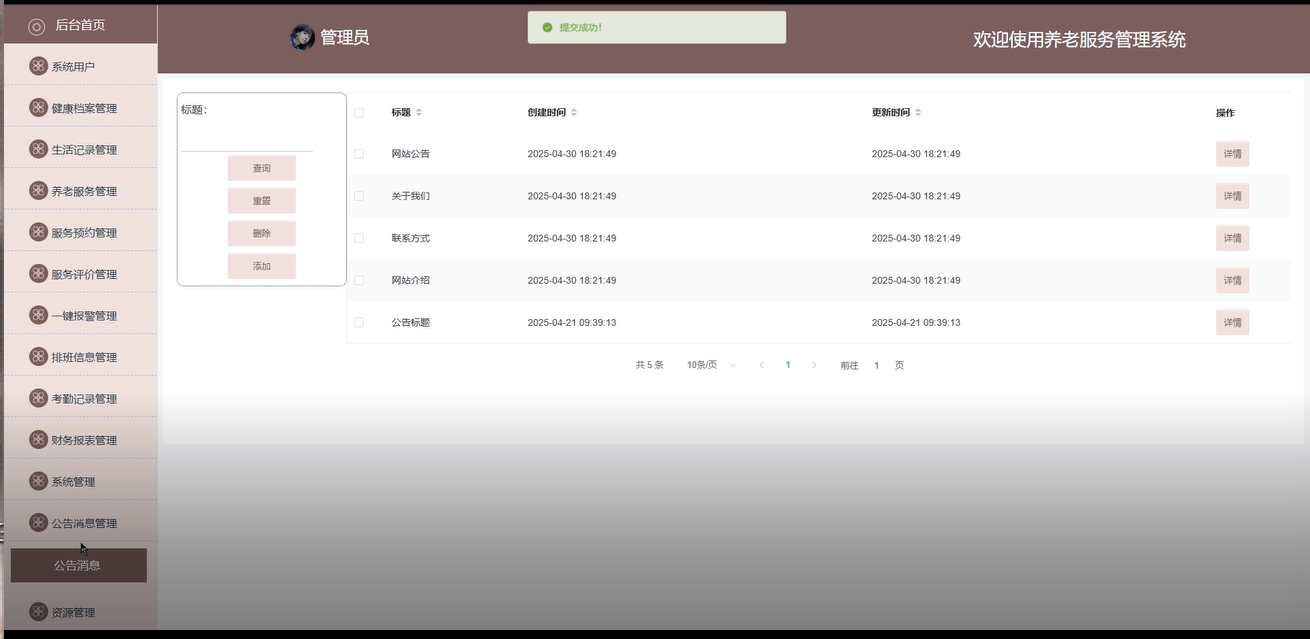The width and height of the screenshot is (1310, 639).
Task: Open 详情 for 联系方式
Action: 1232,238
